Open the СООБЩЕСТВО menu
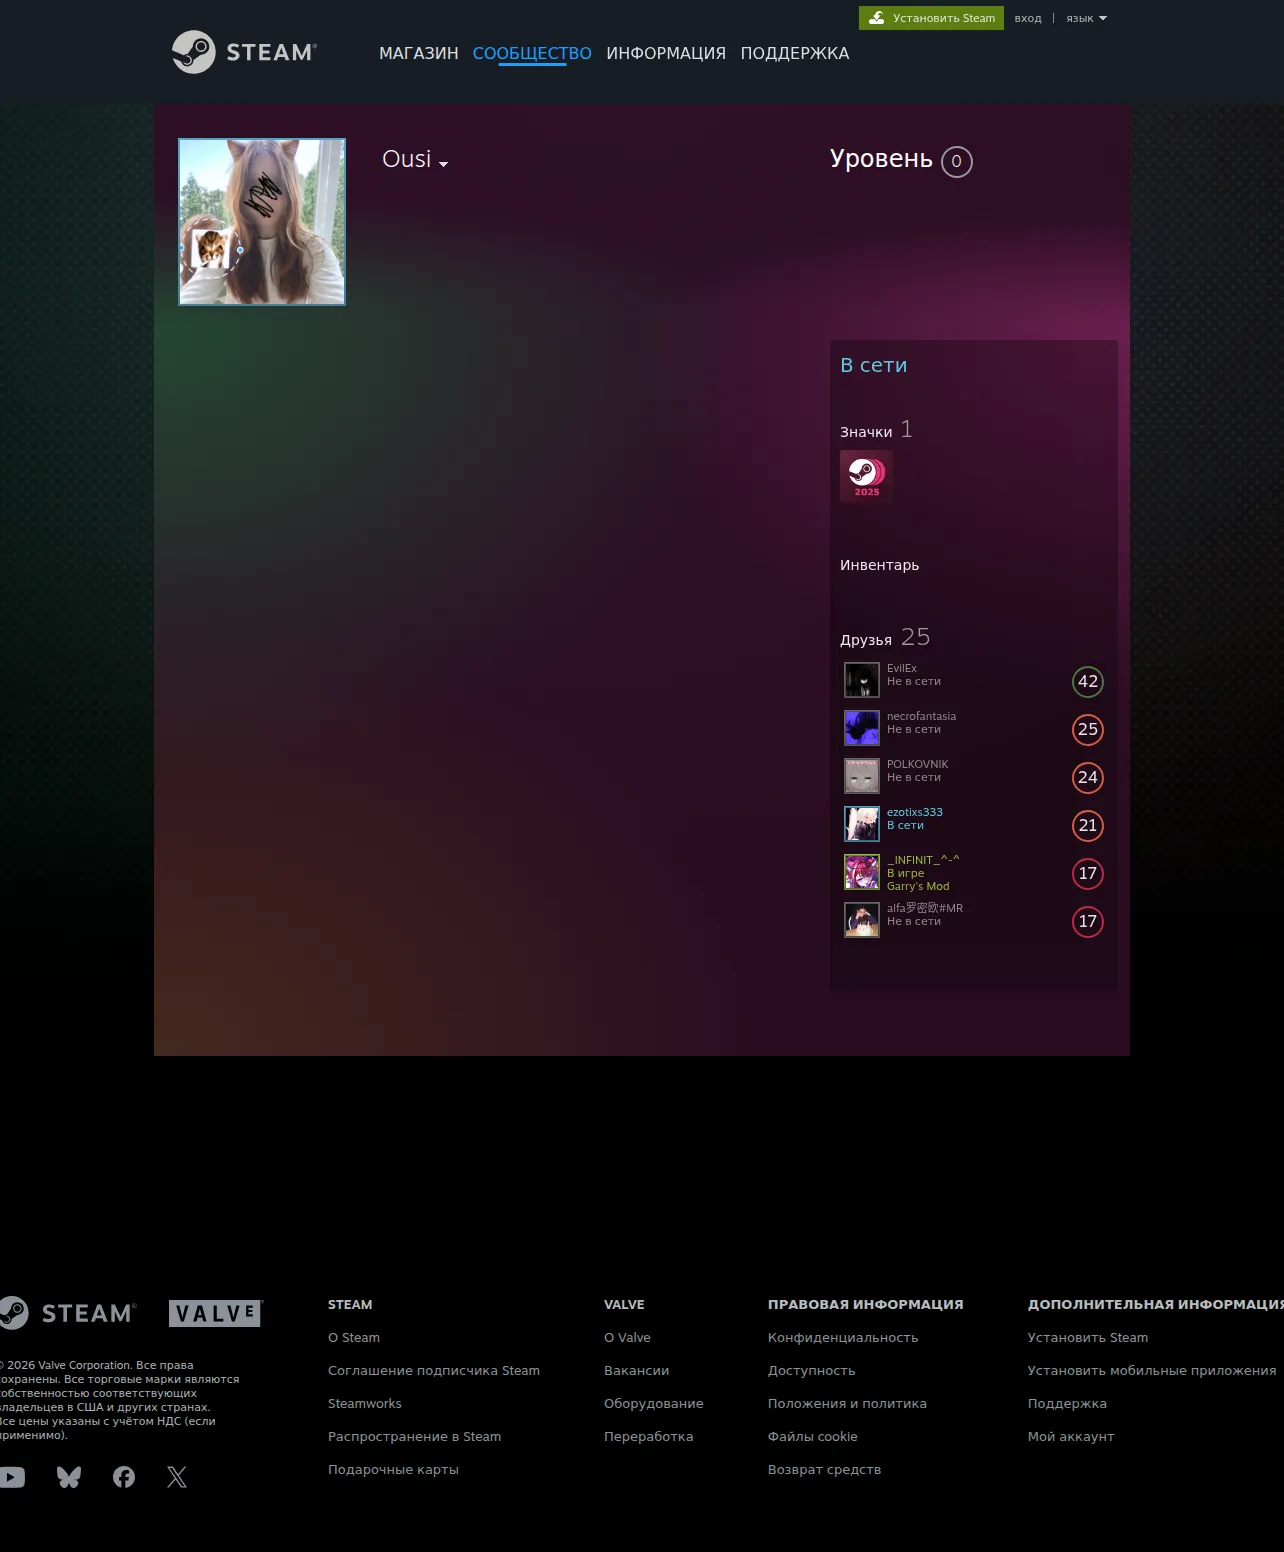The image size is (1284, 1552). (532, 53)
